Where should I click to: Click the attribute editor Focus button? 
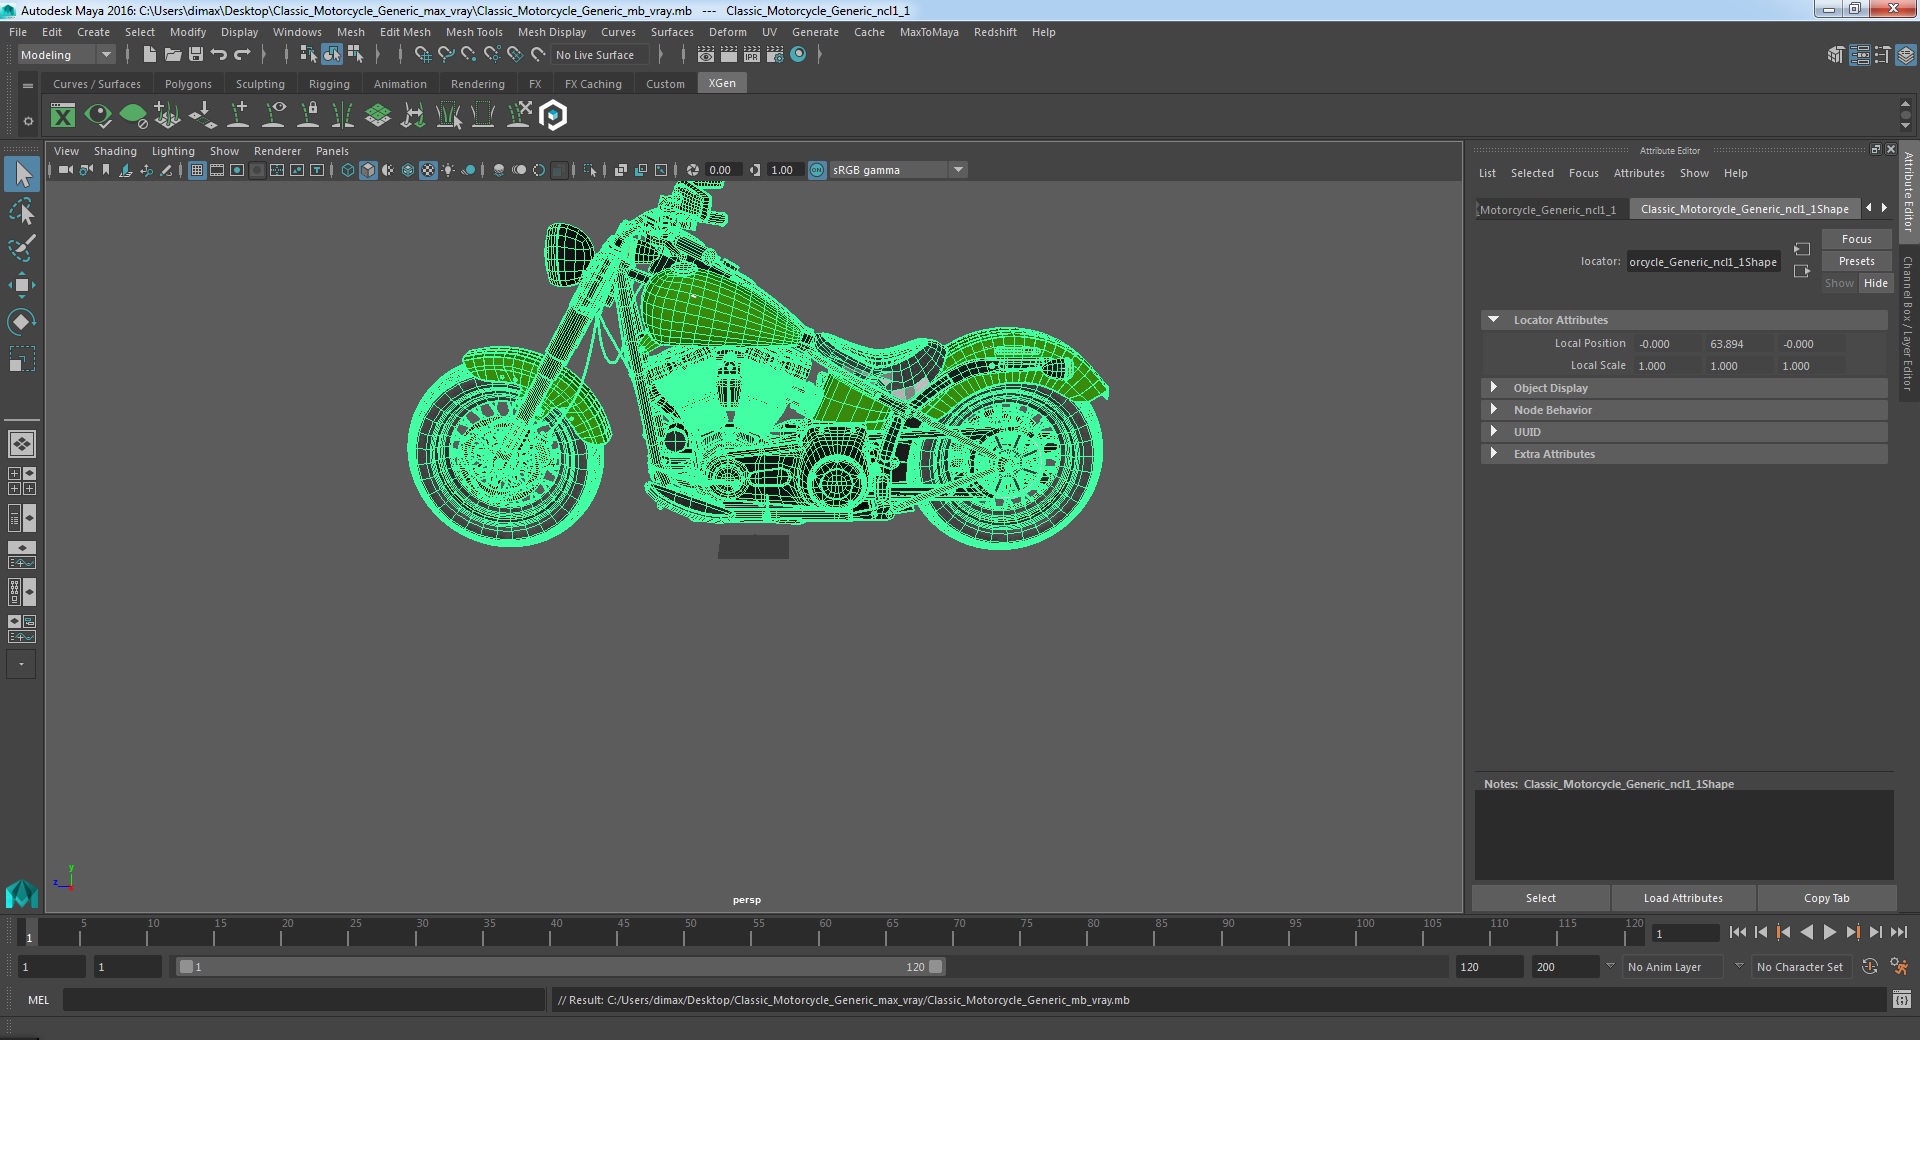[x=1857, y=239]
